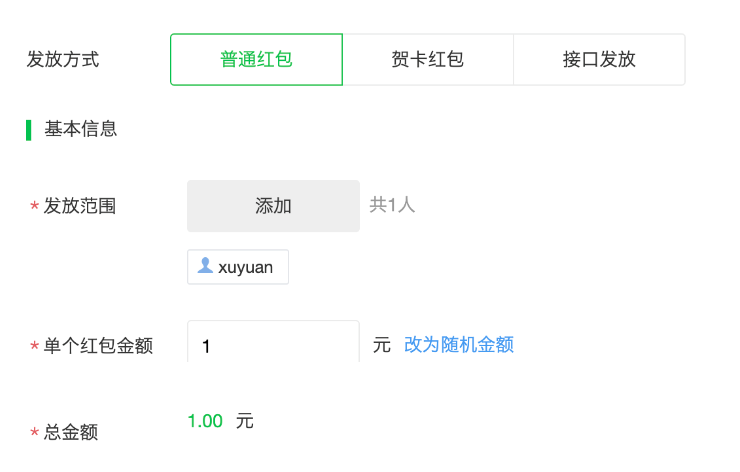Switch to the 贺卡红包 option

pyautogui.click(x=428, y=59)
